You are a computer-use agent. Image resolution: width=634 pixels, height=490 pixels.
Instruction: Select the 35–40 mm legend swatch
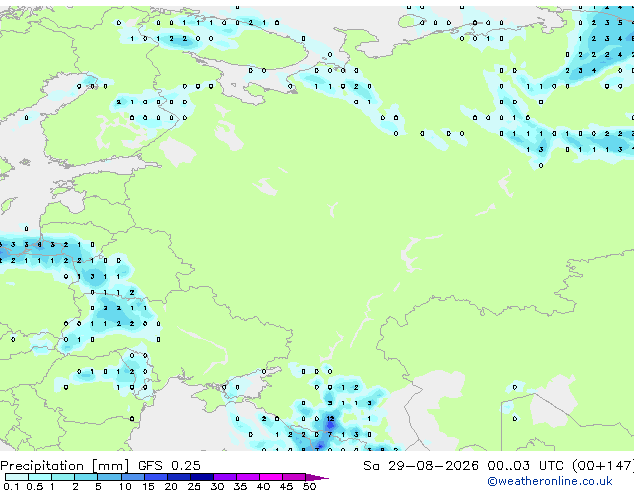[x=247, y=477]
